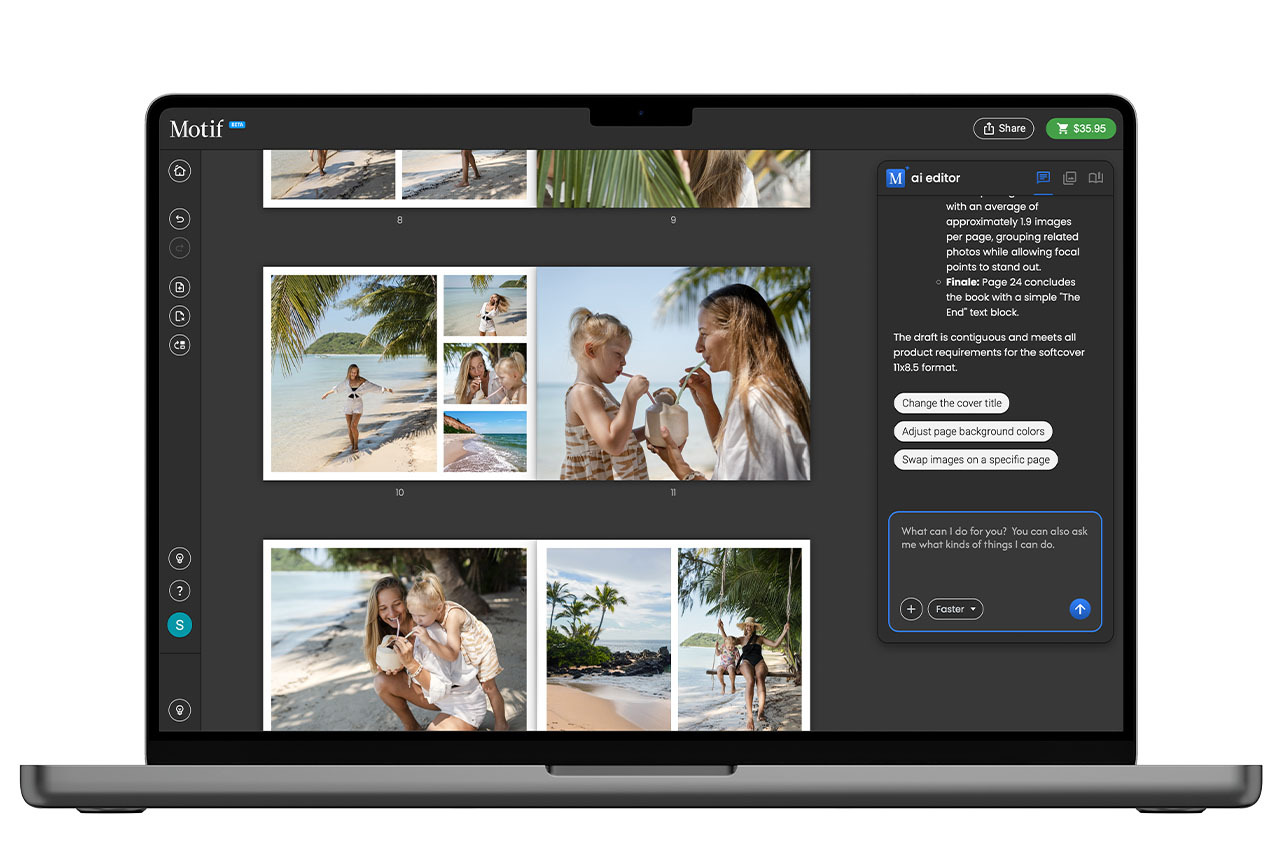Click the Swap images on a specific page chip
Viewport: 1280px width, 844px height.
975,459
